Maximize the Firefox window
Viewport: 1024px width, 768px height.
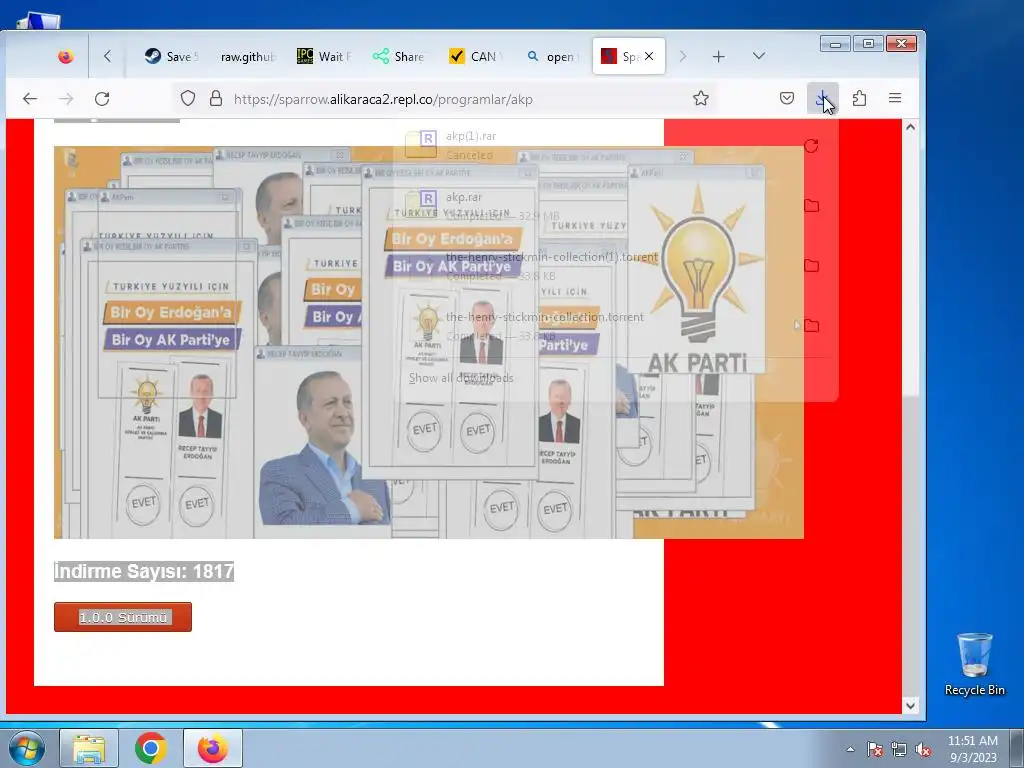click(x=868, y=44)
